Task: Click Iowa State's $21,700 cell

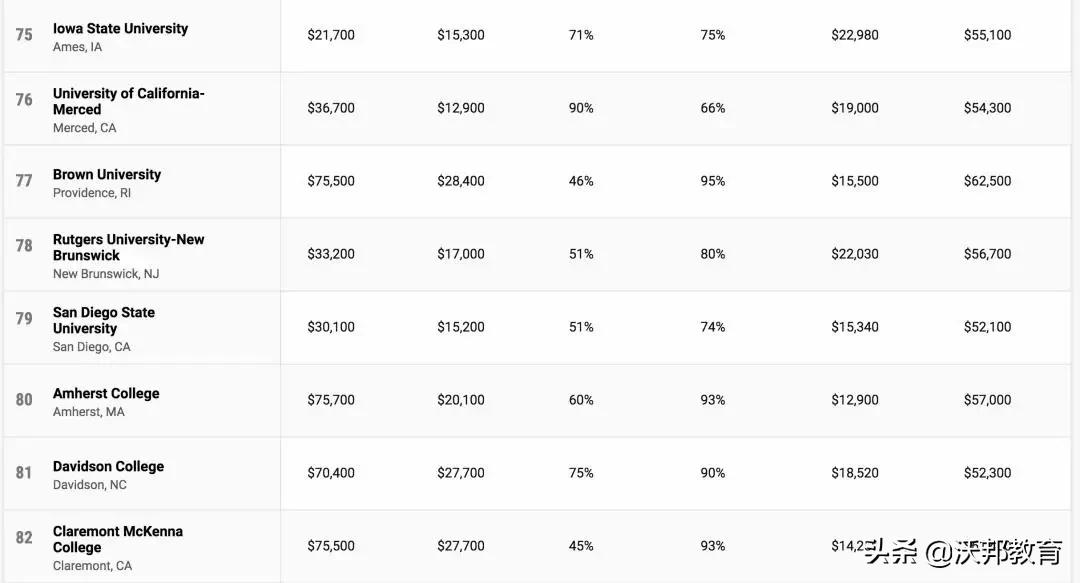Action: pyautogui.click(x=331, y=35)
